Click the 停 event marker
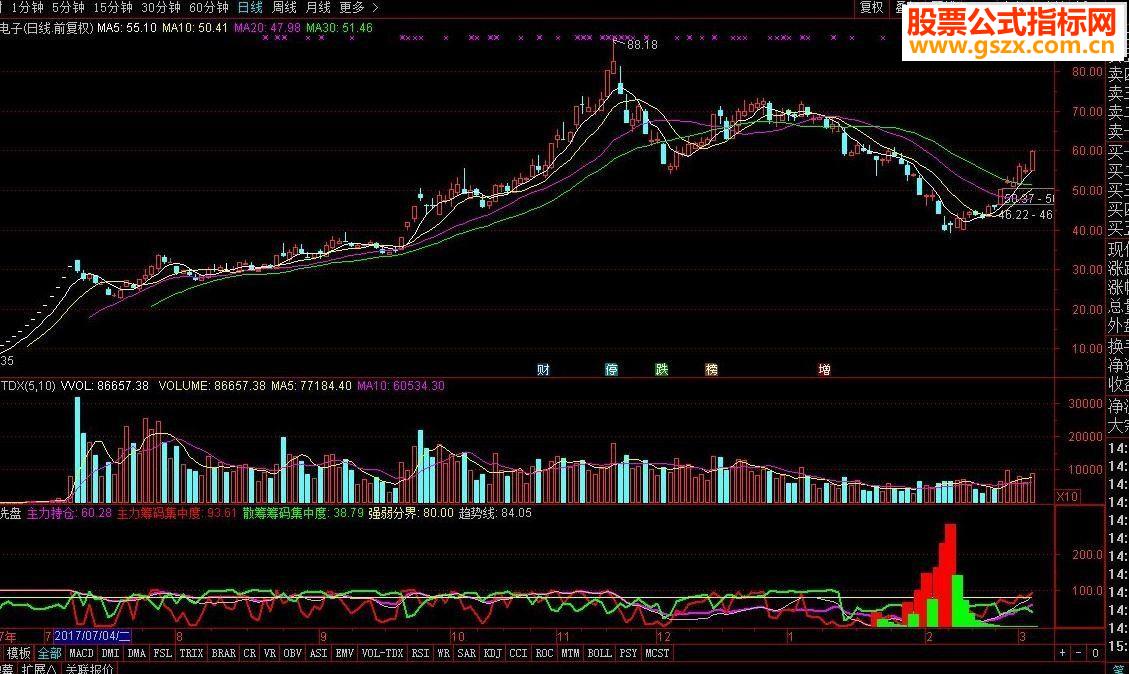Screen dimensions: 1129x674 (611, 369)
